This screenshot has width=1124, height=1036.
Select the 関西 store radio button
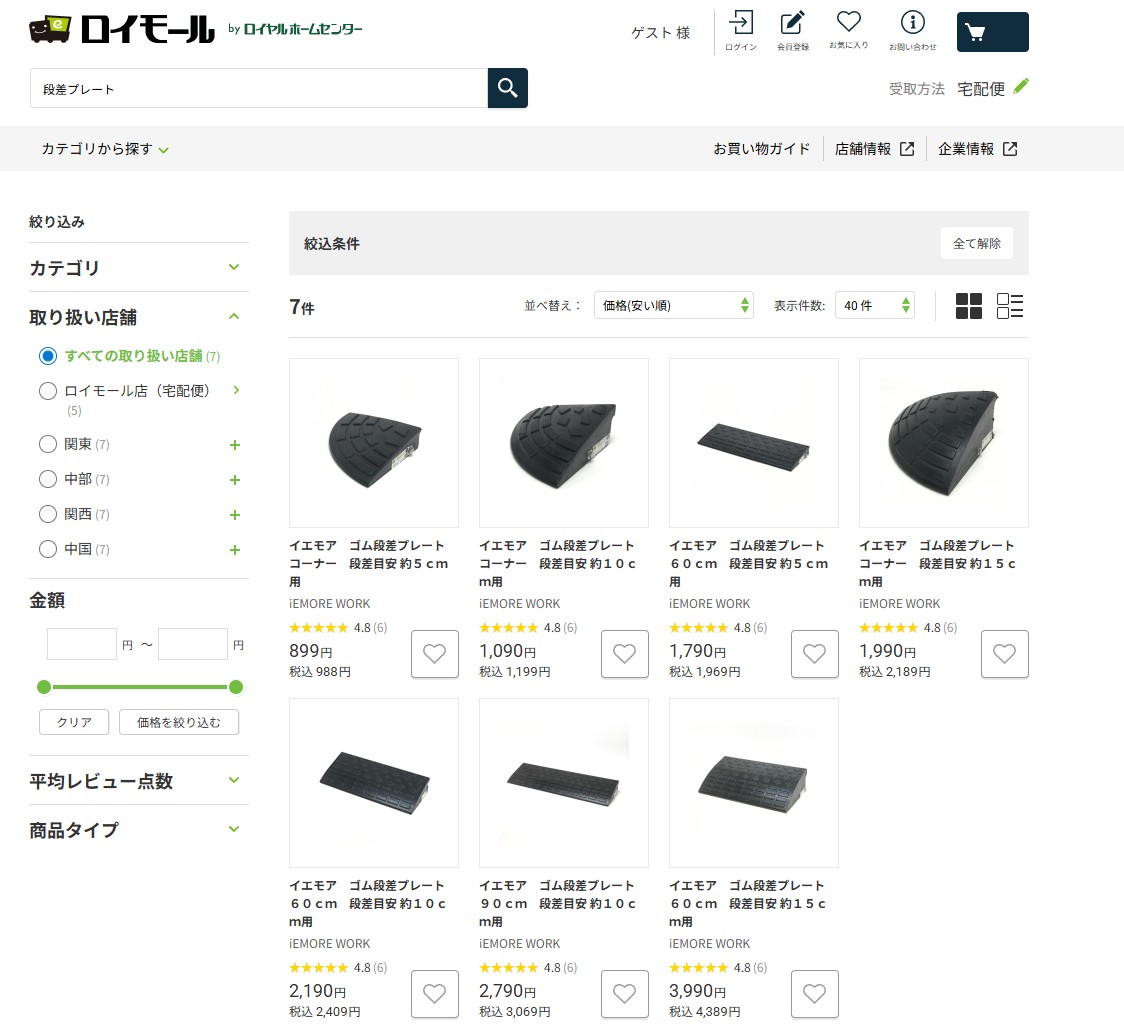click(x=48, y=514)
